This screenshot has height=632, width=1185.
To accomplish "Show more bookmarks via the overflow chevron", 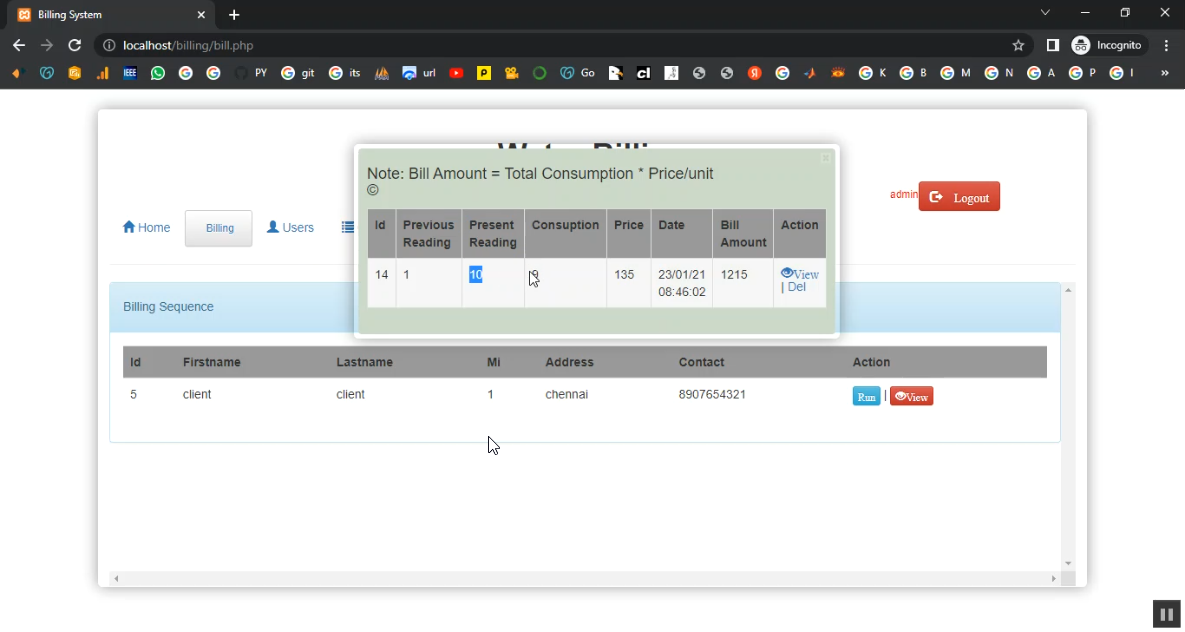I will click(x=1164, y=73).
